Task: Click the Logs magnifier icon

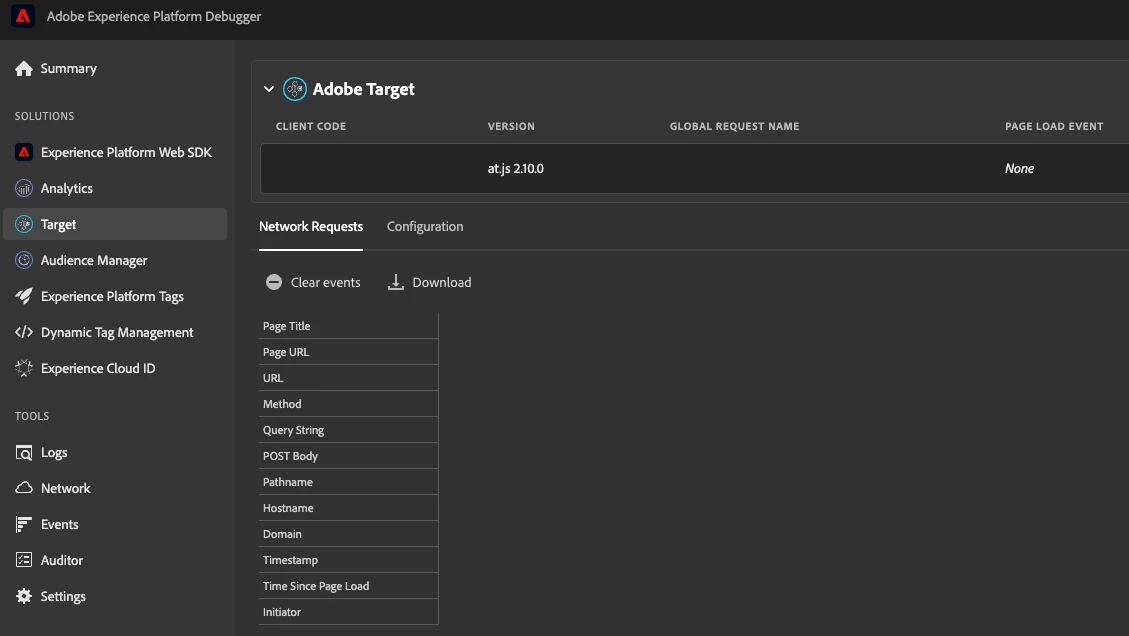Action: (24, 452)
